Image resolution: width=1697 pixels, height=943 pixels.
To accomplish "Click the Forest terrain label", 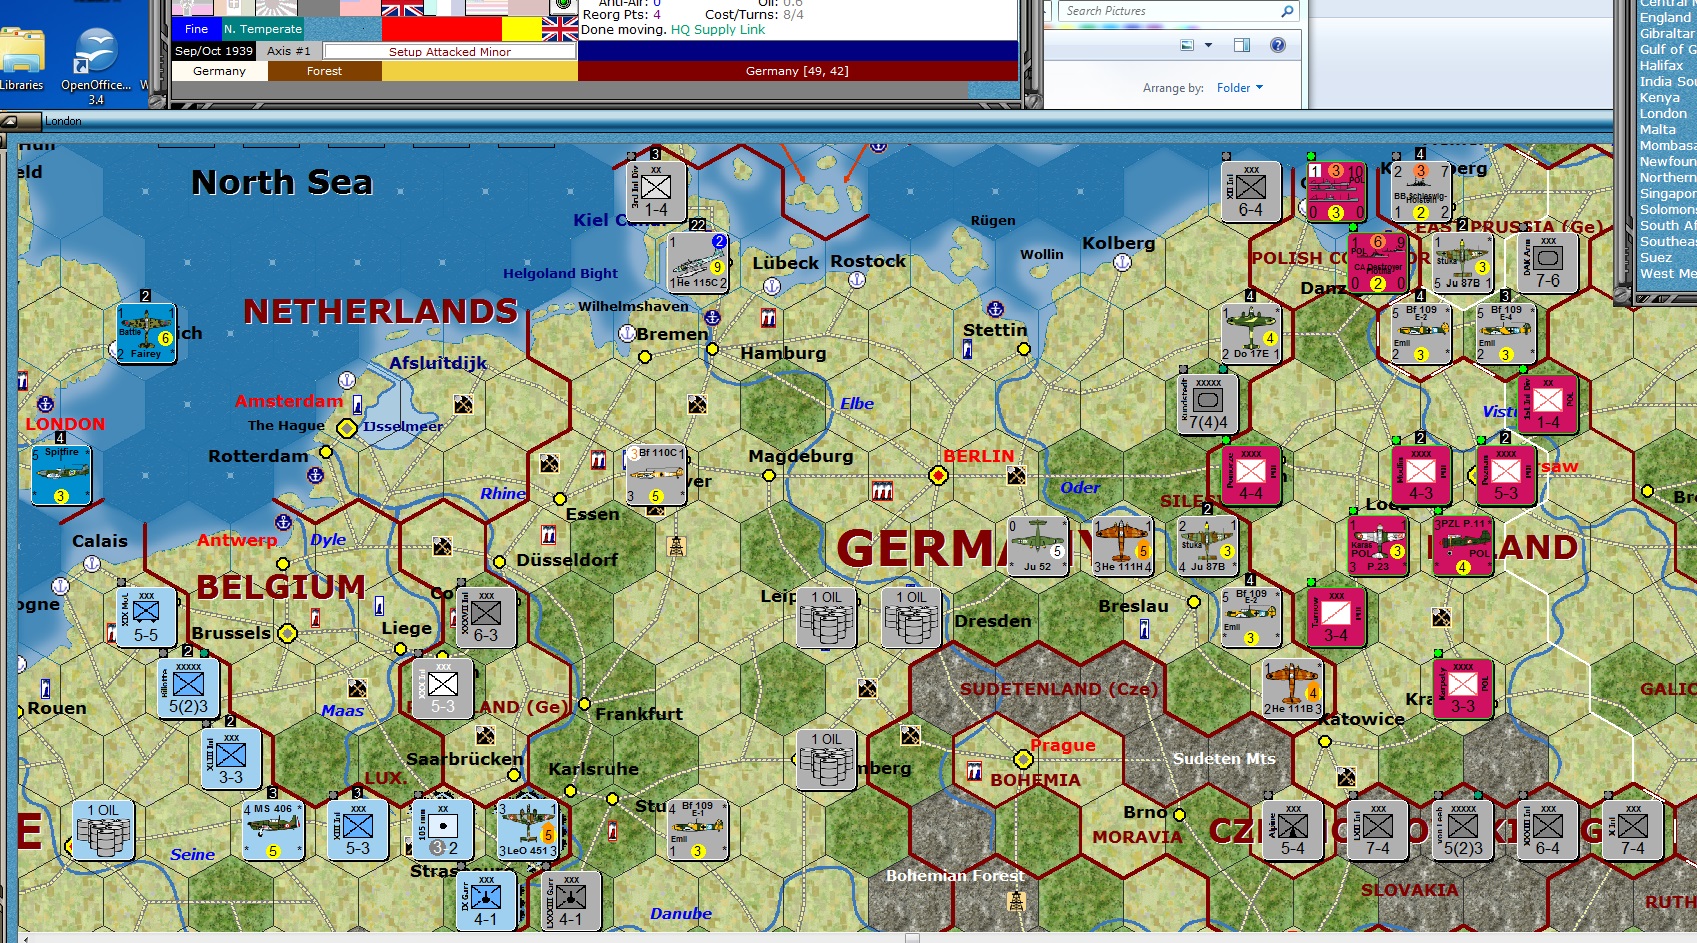I will pos(324,71).
